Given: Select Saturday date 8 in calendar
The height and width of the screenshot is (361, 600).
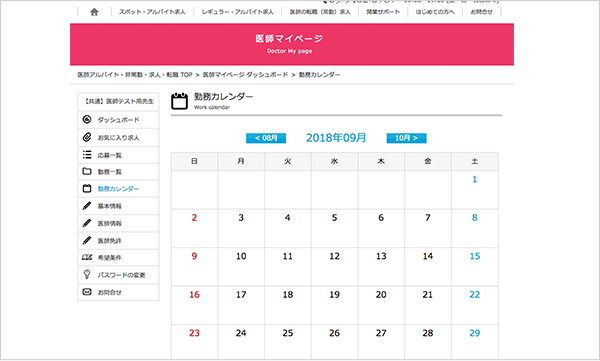Looking at the screenshot, I should click(x=474, y=217).
